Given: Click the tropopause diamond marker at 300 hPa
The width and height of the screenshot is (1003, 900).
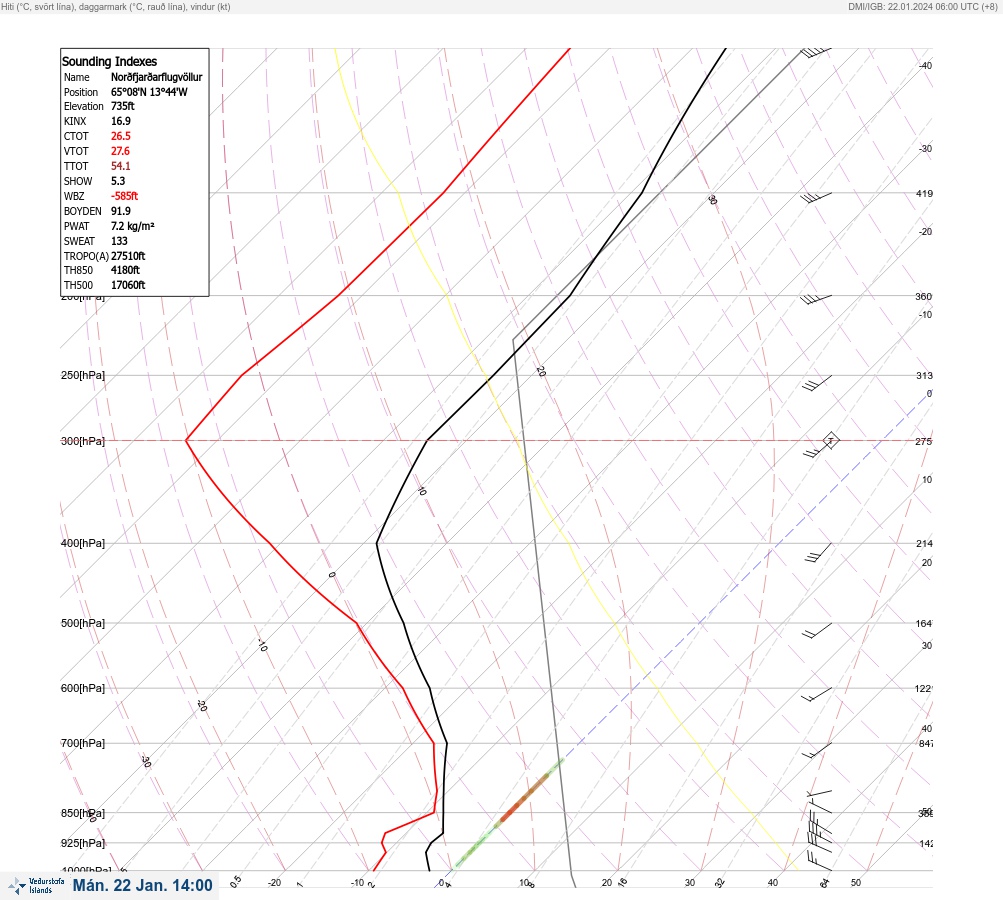Looking at the screenshot, I should [x=831, y=440].
